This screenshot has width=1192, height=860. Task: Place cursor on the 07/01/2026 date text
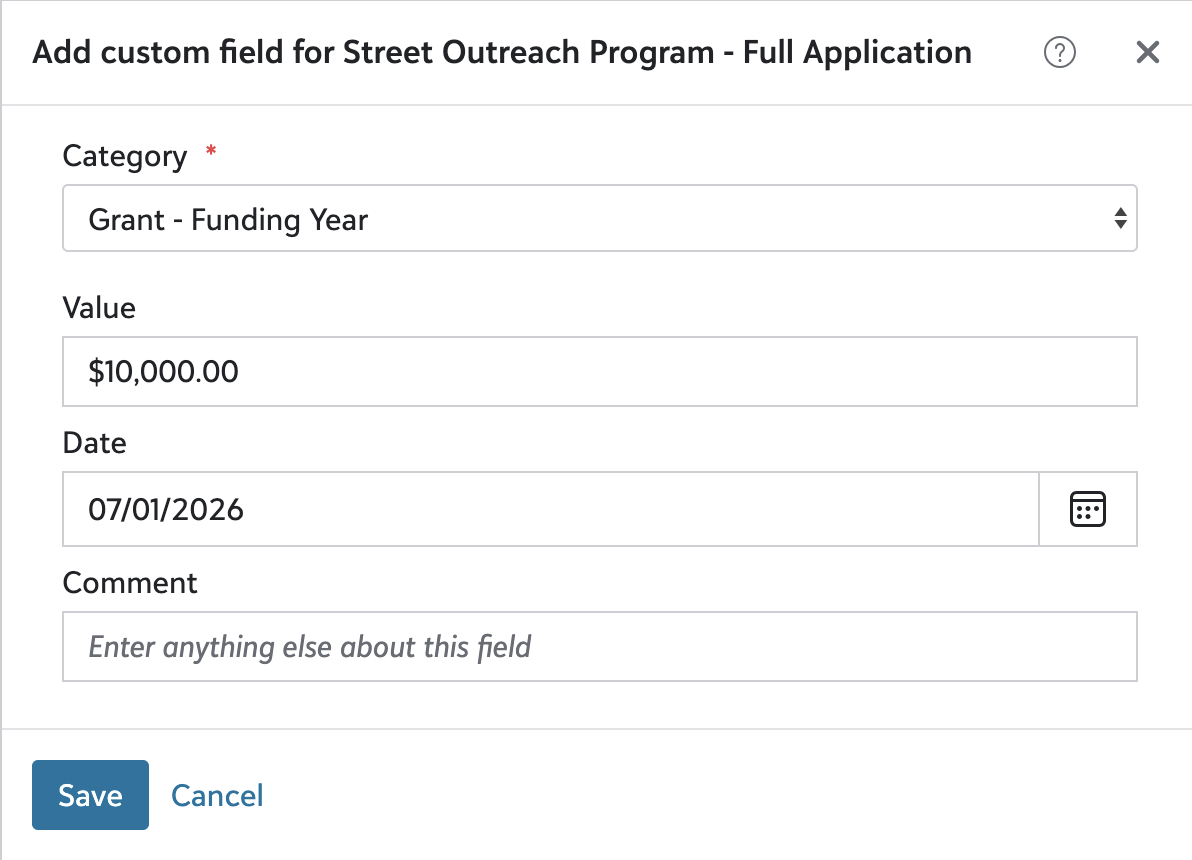166,509
